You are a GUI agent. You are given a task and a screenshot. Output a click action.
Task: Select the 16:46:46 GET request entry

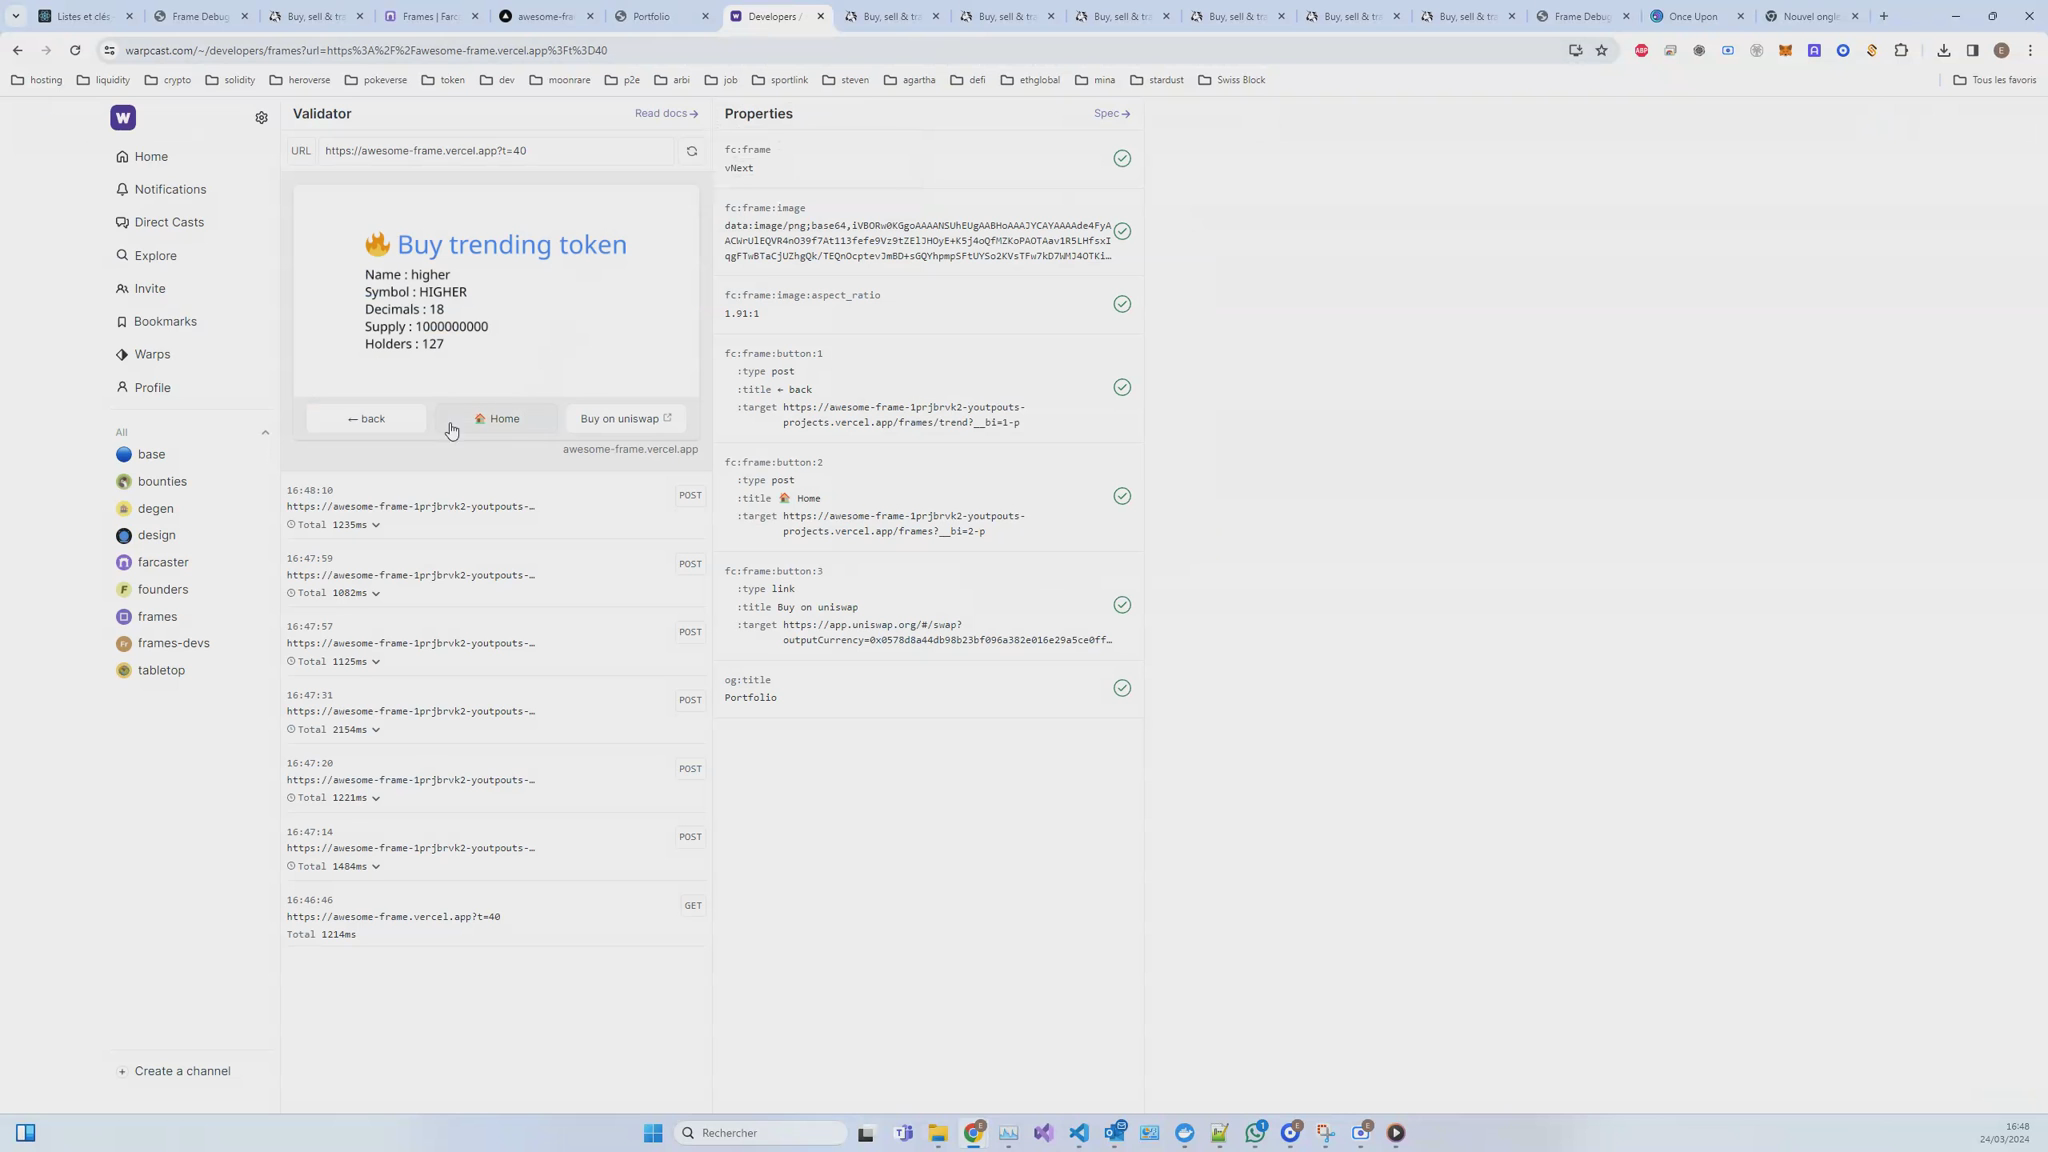click(x=495, y=917)
